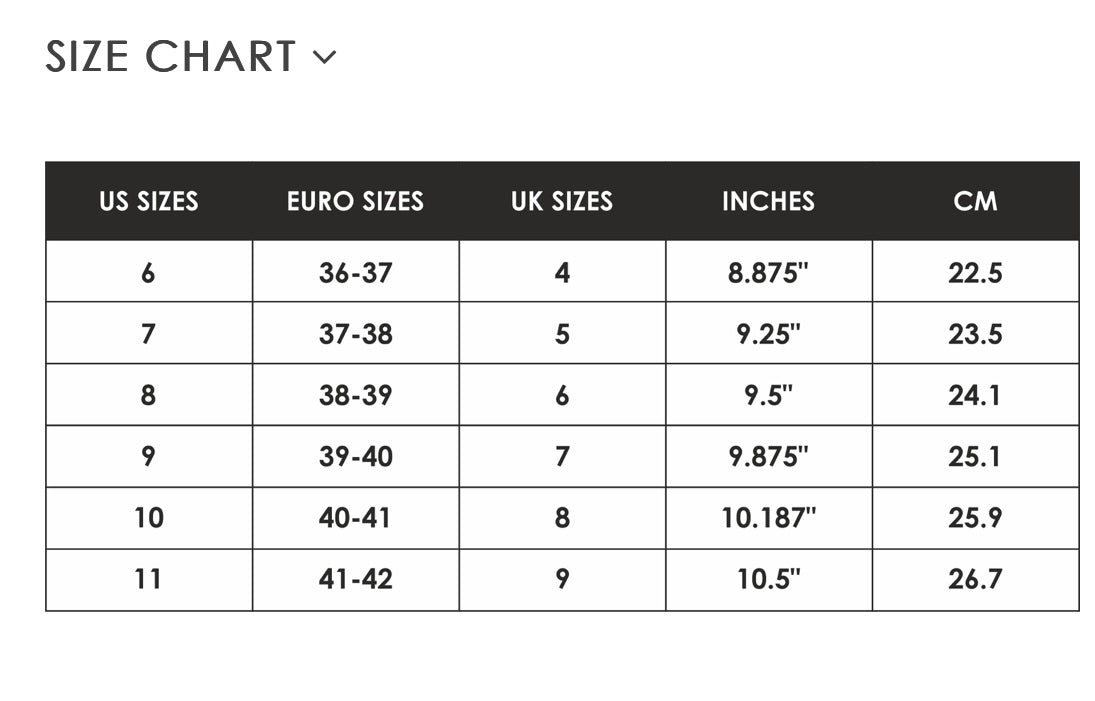This screenshot has height=701, width=1095.
Task: Select the 37-38 Euro size cell
Action: pyautogui.click(x=355, y=334)
